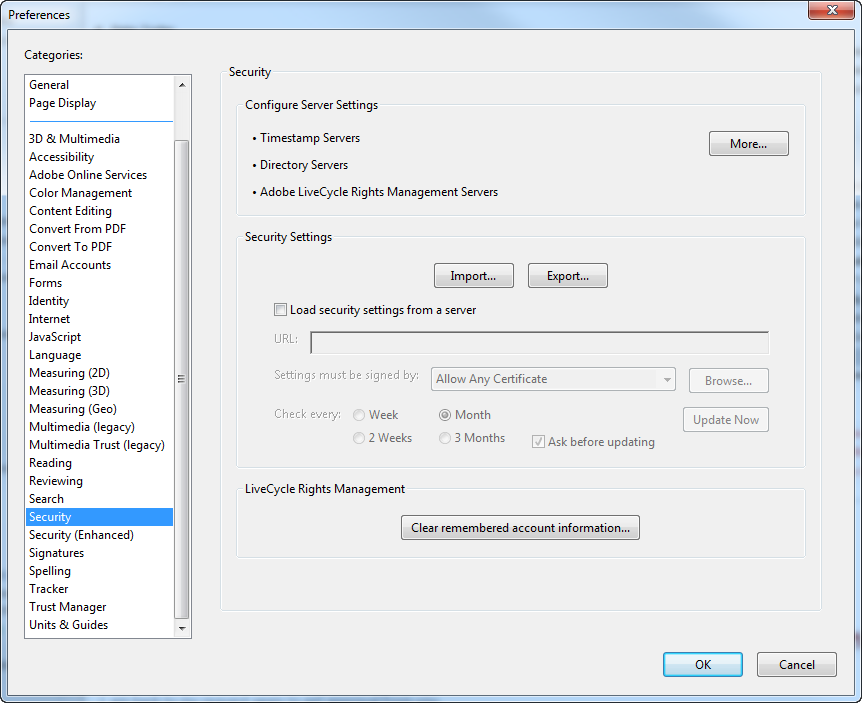862x703 pixels.
Task: Click Update Now to check for settings
Action: pyautogui.click(x=725, y=419)
